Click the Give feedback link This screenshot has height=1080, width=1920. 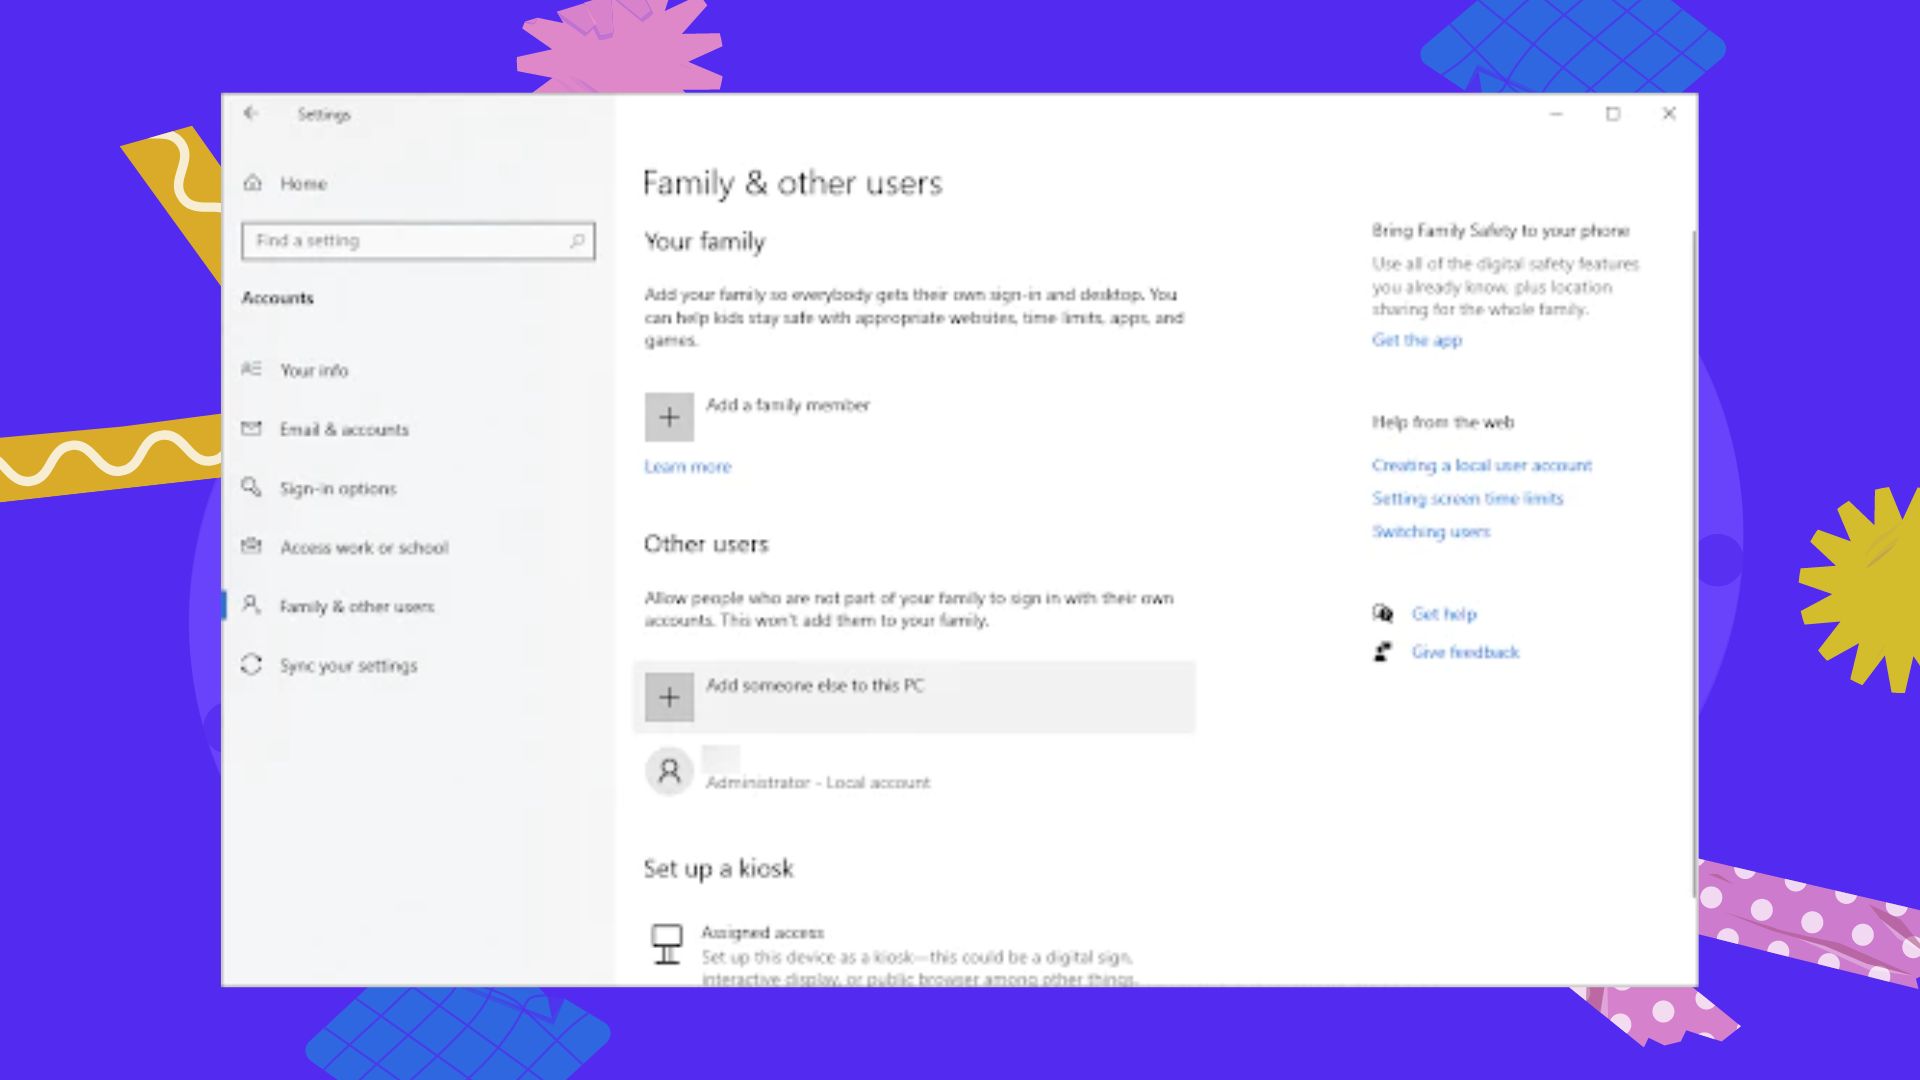[1465, 652]
